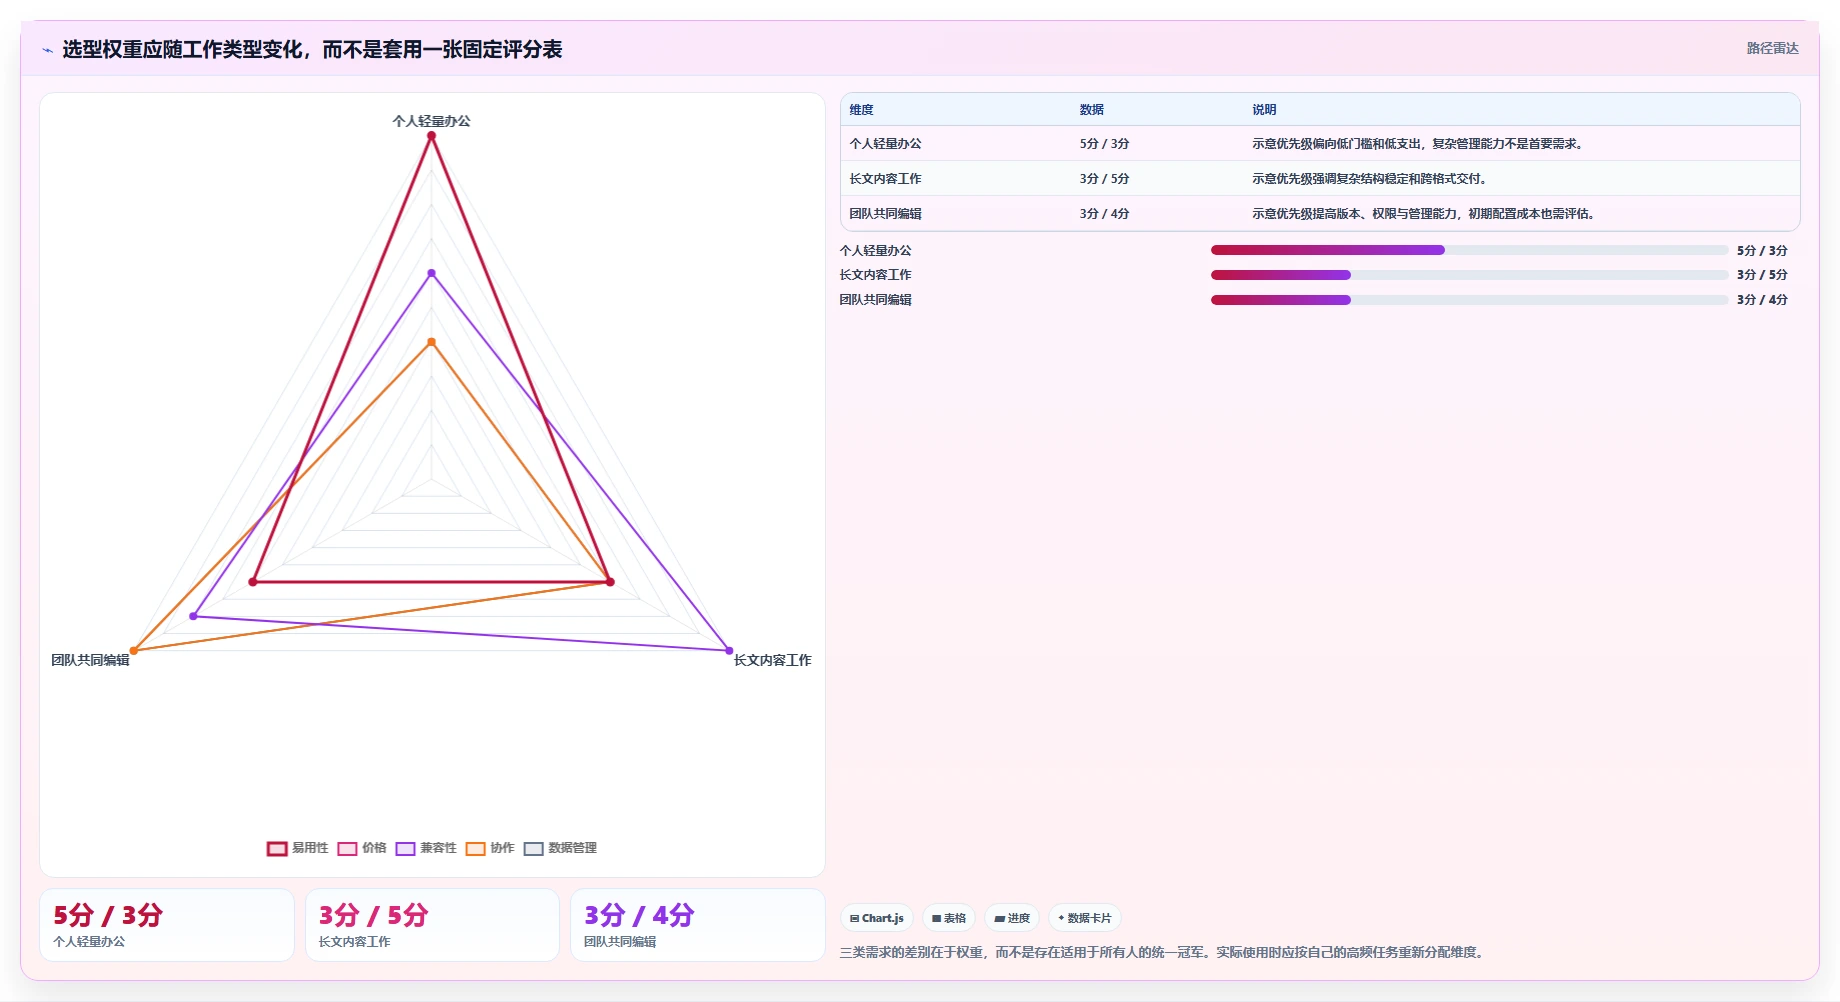Open the 5分 / 3分 个人轻量办公 stat card
This screenshot has height=1002, width=1840.
[x=167, y=925]
